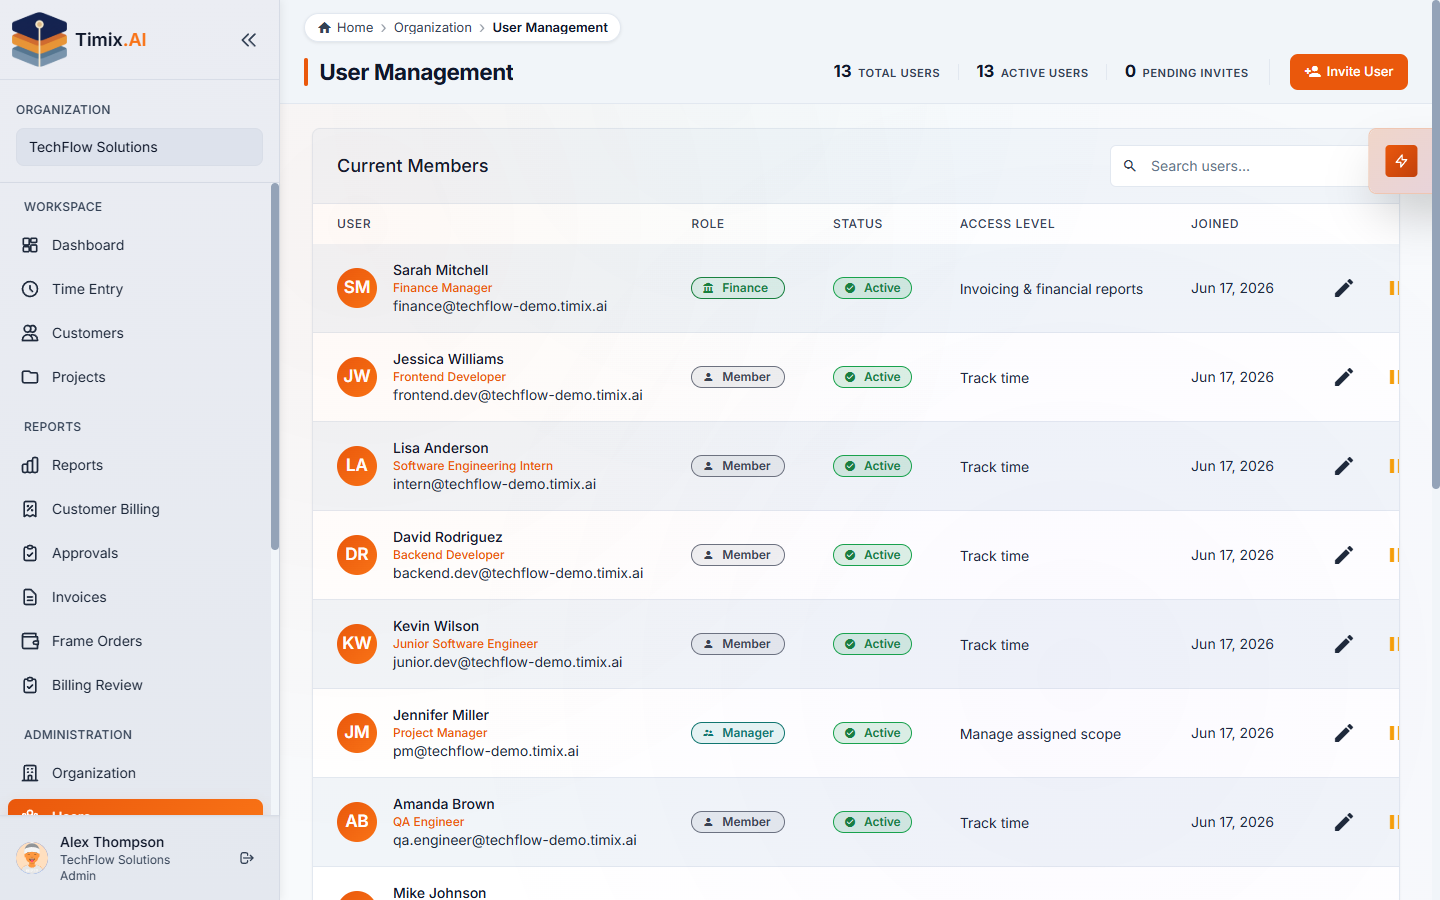Click Jennifer Miller's JM avatar
This screenshot has width=1440, height=900.
pyautogui.click(x=357, y=733)
